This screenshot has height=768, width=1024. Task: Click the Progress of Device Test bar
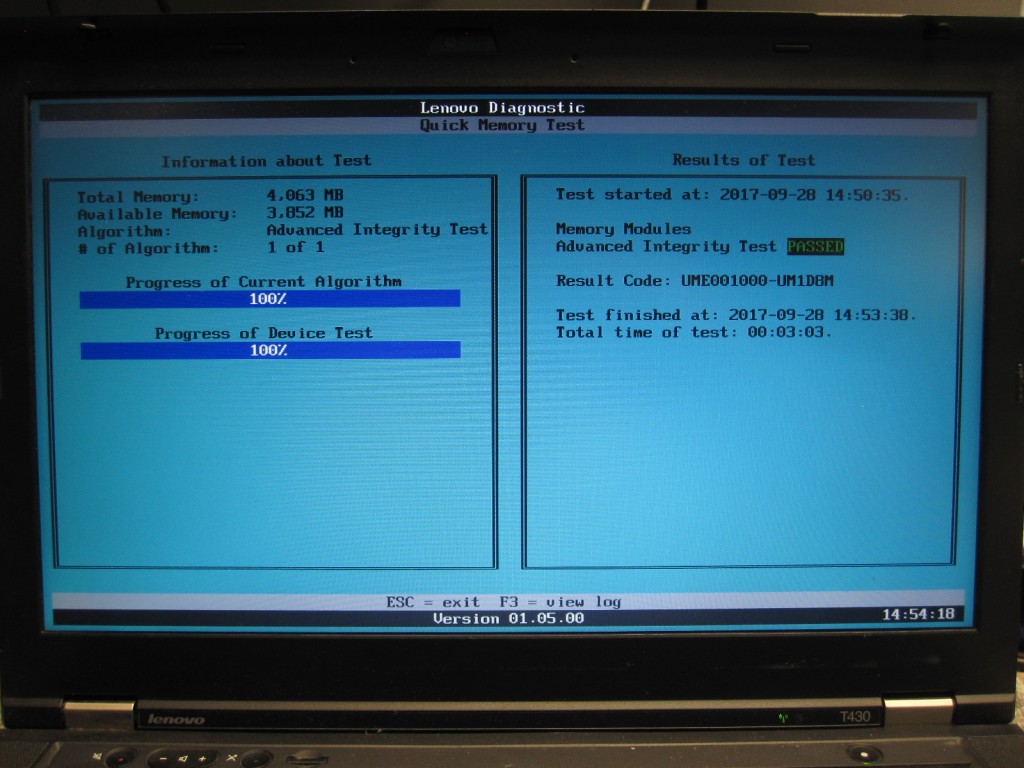[270, 350]
